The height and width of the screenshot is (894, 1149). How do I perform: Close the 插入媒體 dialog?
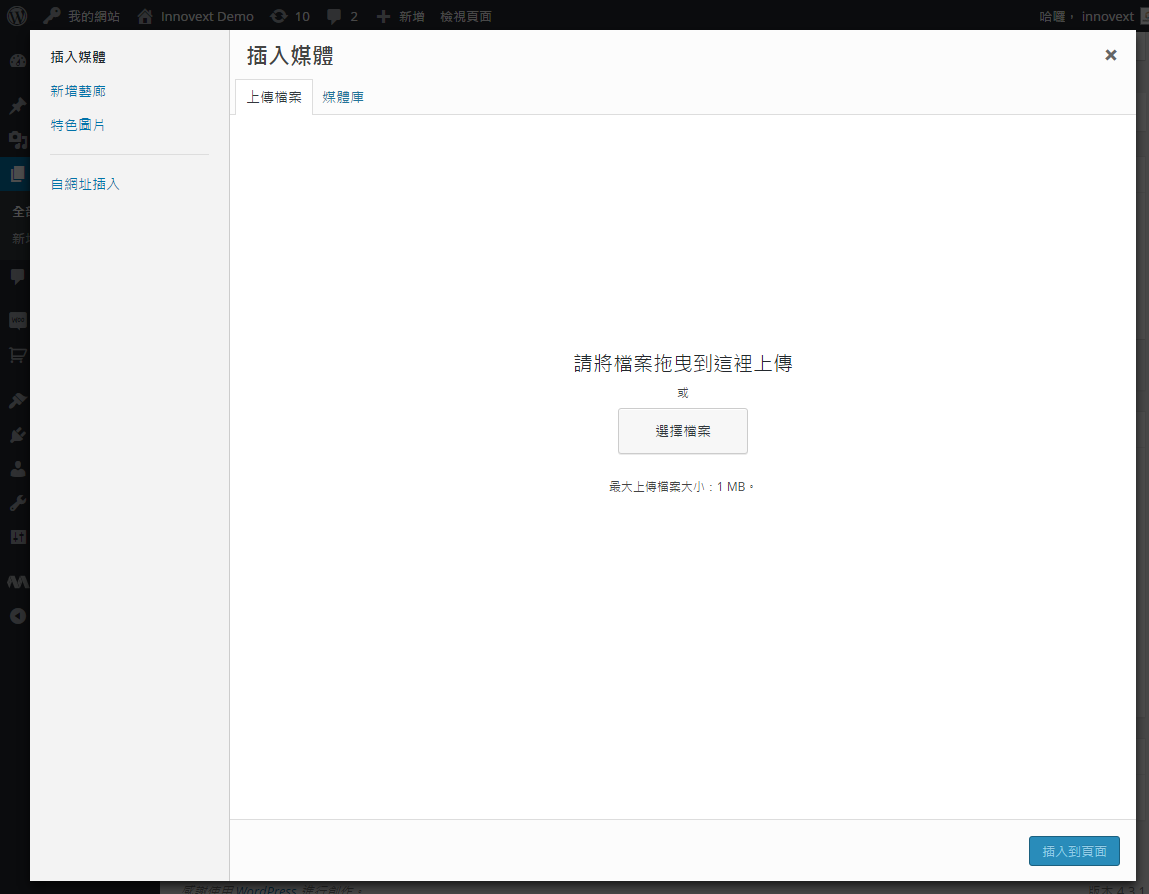pyautogui.click(x=1110, y=55)
